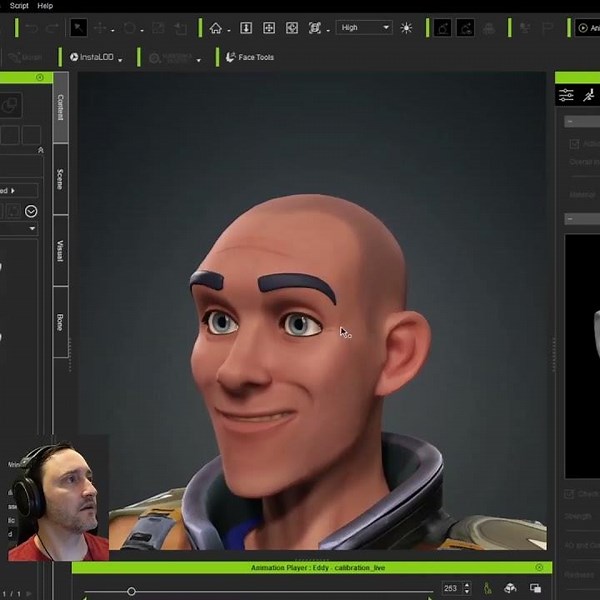The width and height of the screenshot is (600, 600).
Task: Click the Animation play button at top right
Action: point(587,28)
